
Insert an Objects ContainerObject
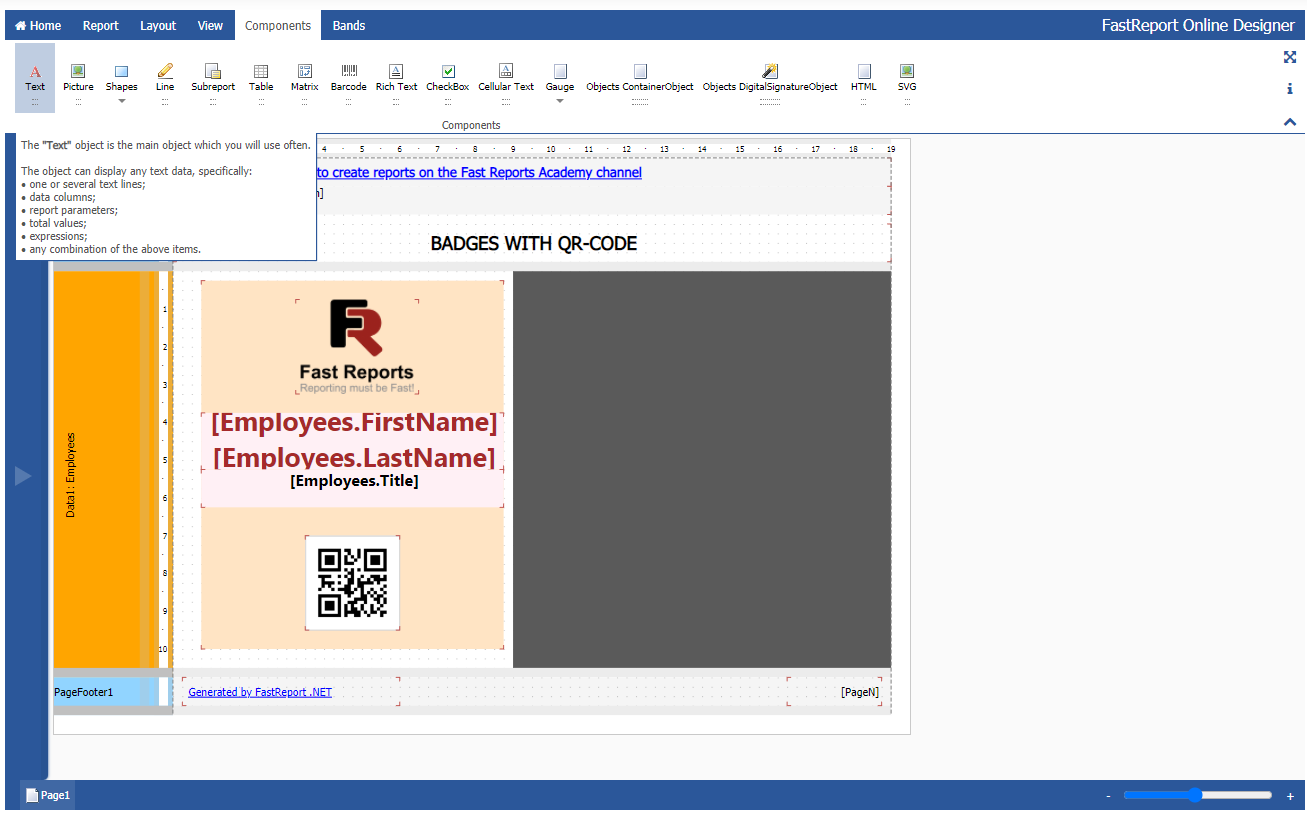tap(640, 78)
